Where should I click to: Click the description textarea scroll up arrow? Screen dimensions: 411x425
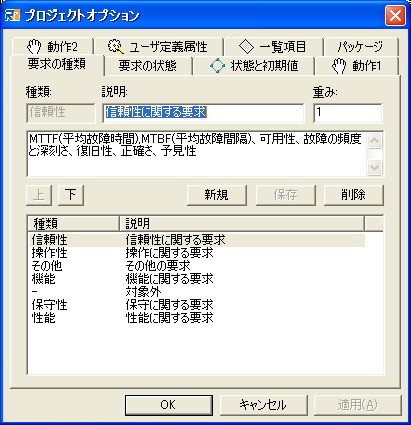click(x=374, y=140)
